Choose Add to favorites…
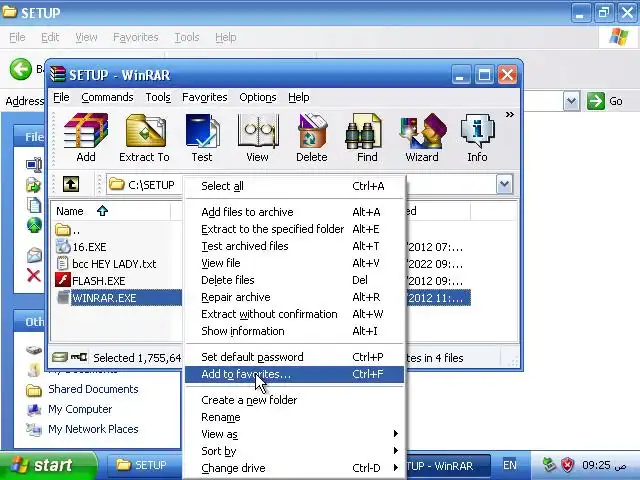Image resolution: width=640 pixels, height=480 pixels. 295,374
